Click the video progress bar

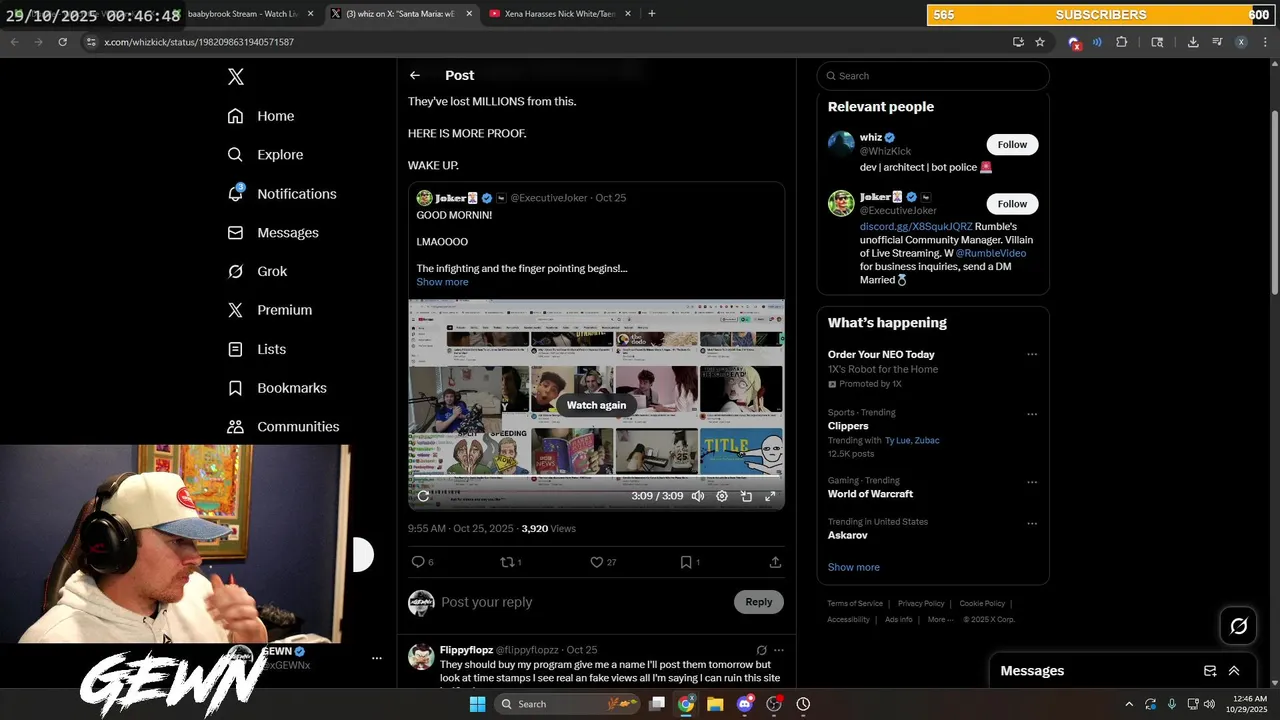596,478
